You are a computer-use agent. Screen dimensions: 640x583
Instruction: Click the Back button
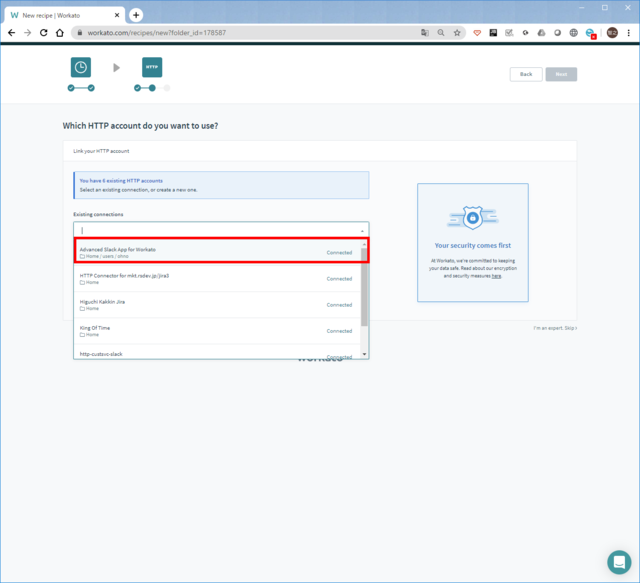click(x=526, y=74)
